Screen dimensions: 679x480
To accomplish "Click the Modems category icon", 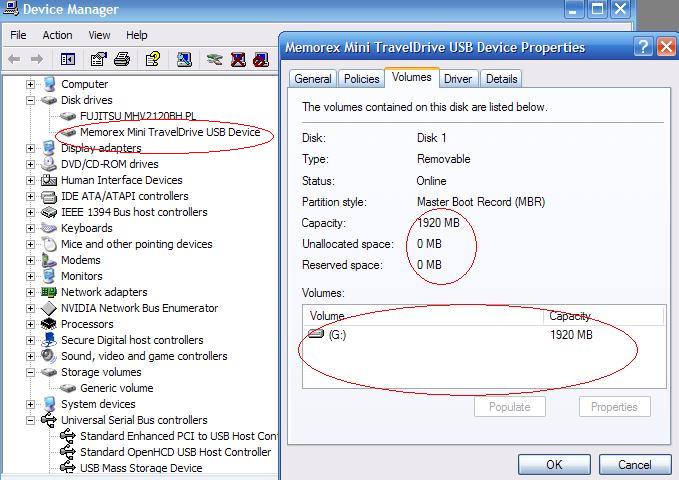I will click(48, 260).
